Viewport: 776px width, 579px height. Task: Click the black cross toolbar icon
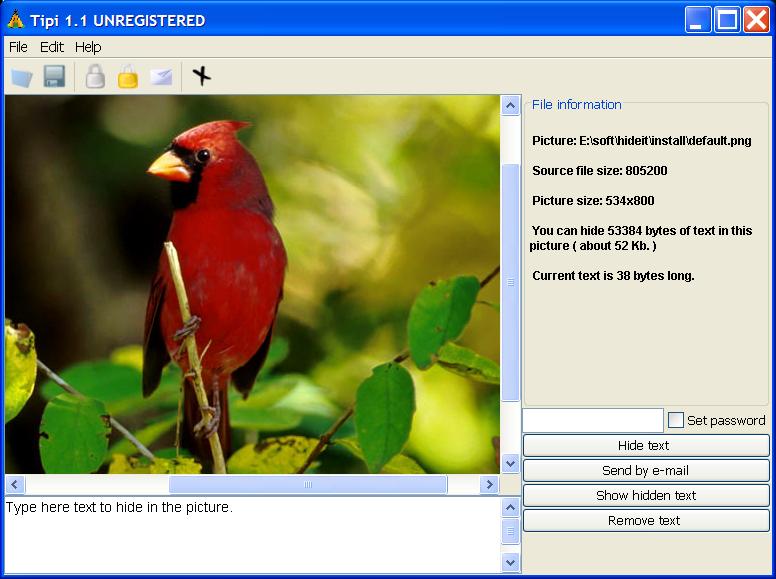[x=201, y=76]
